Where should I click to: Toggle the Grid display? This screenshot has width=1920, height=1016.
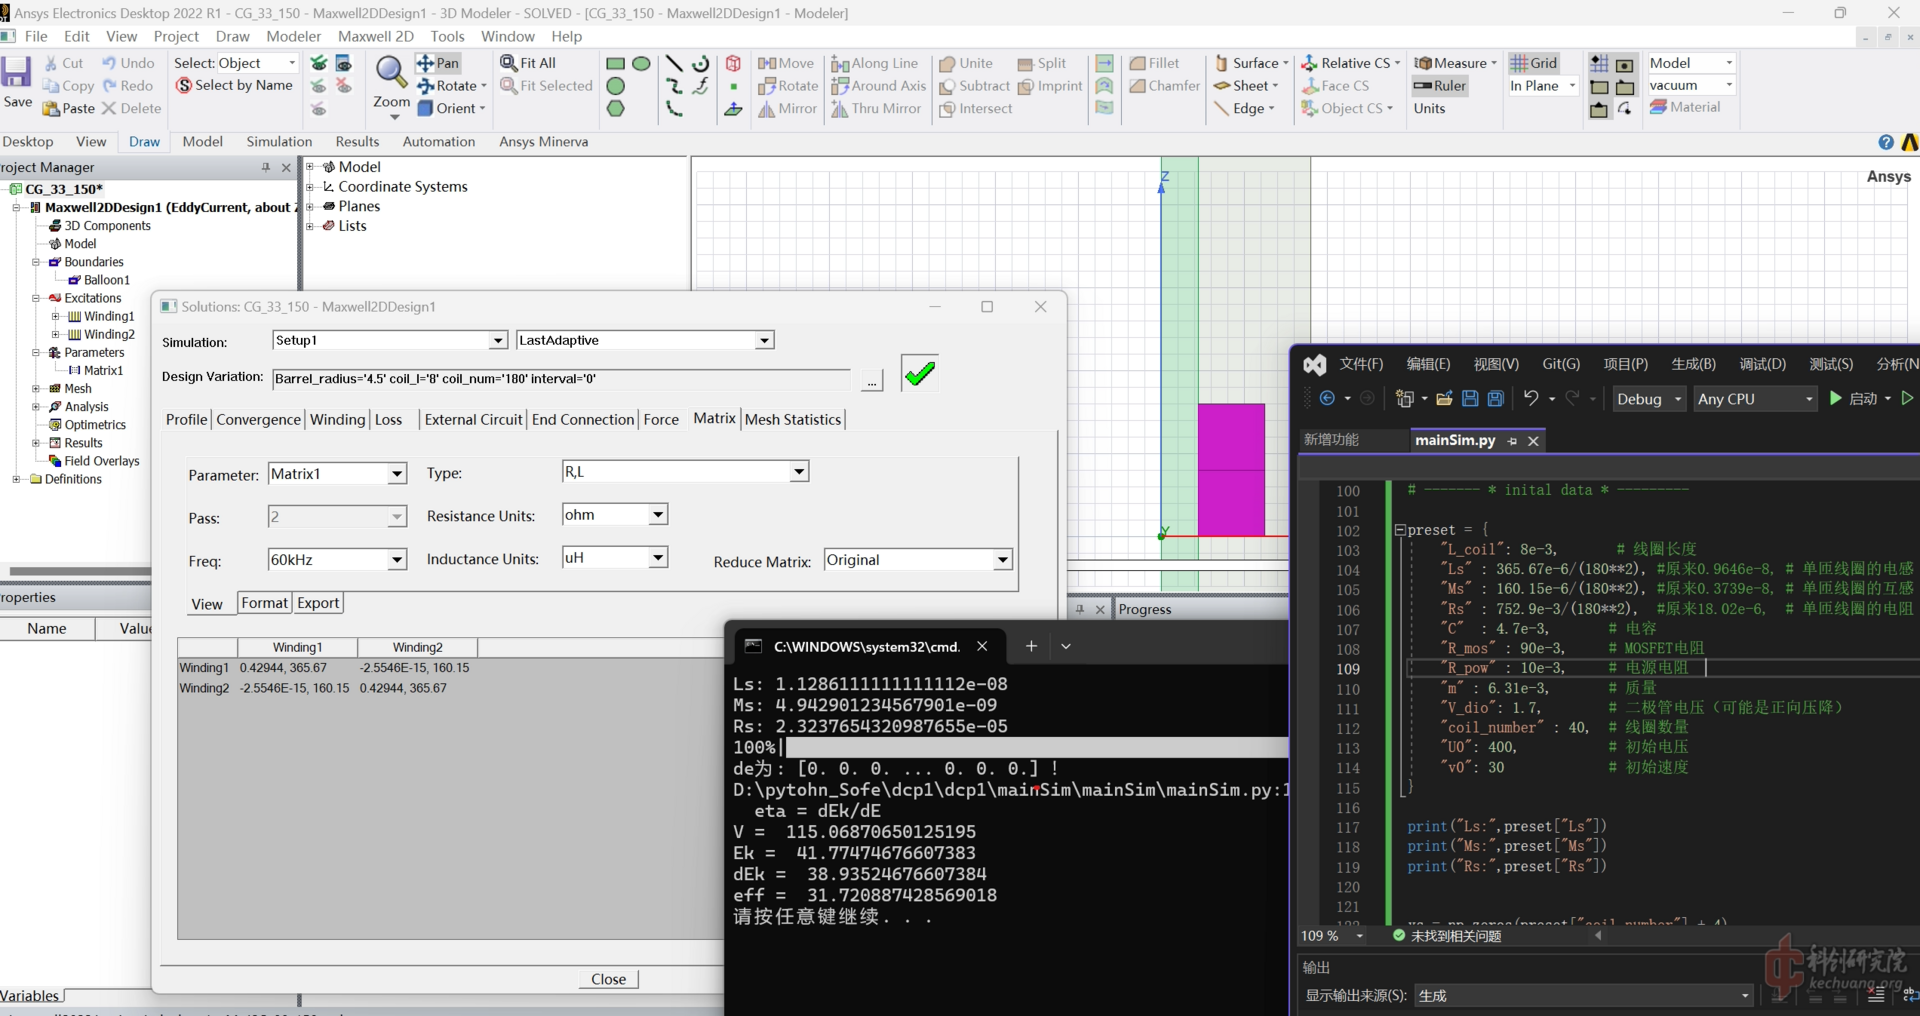pos(1534,63)
